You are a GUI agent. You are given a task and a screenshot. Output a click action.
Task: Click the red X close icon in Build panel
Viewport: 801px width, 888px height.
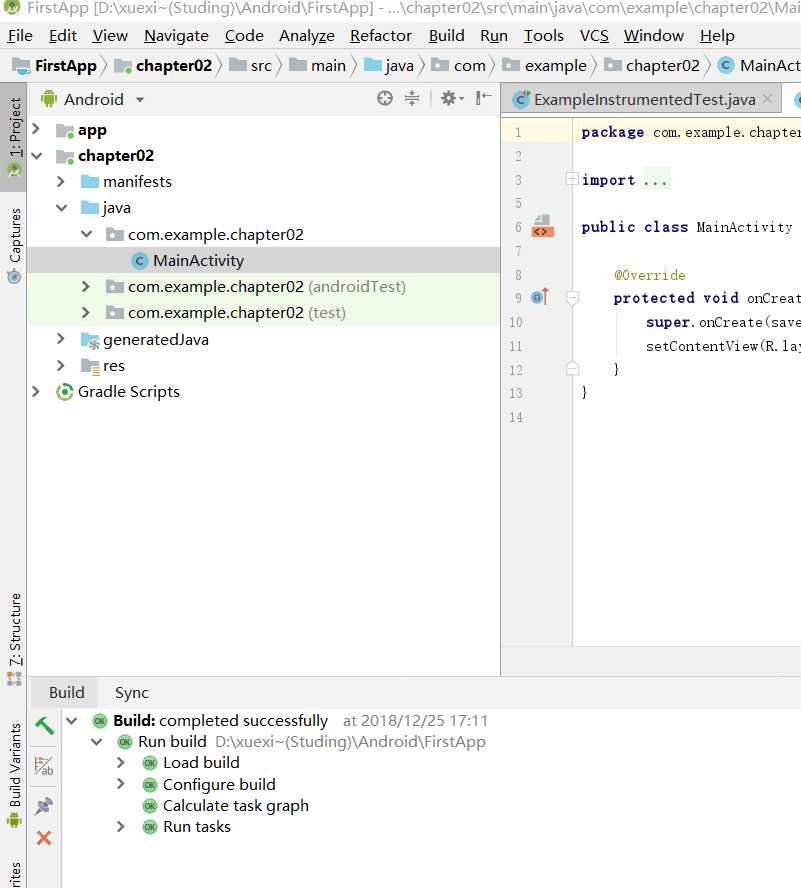click(x=44, y=838)
